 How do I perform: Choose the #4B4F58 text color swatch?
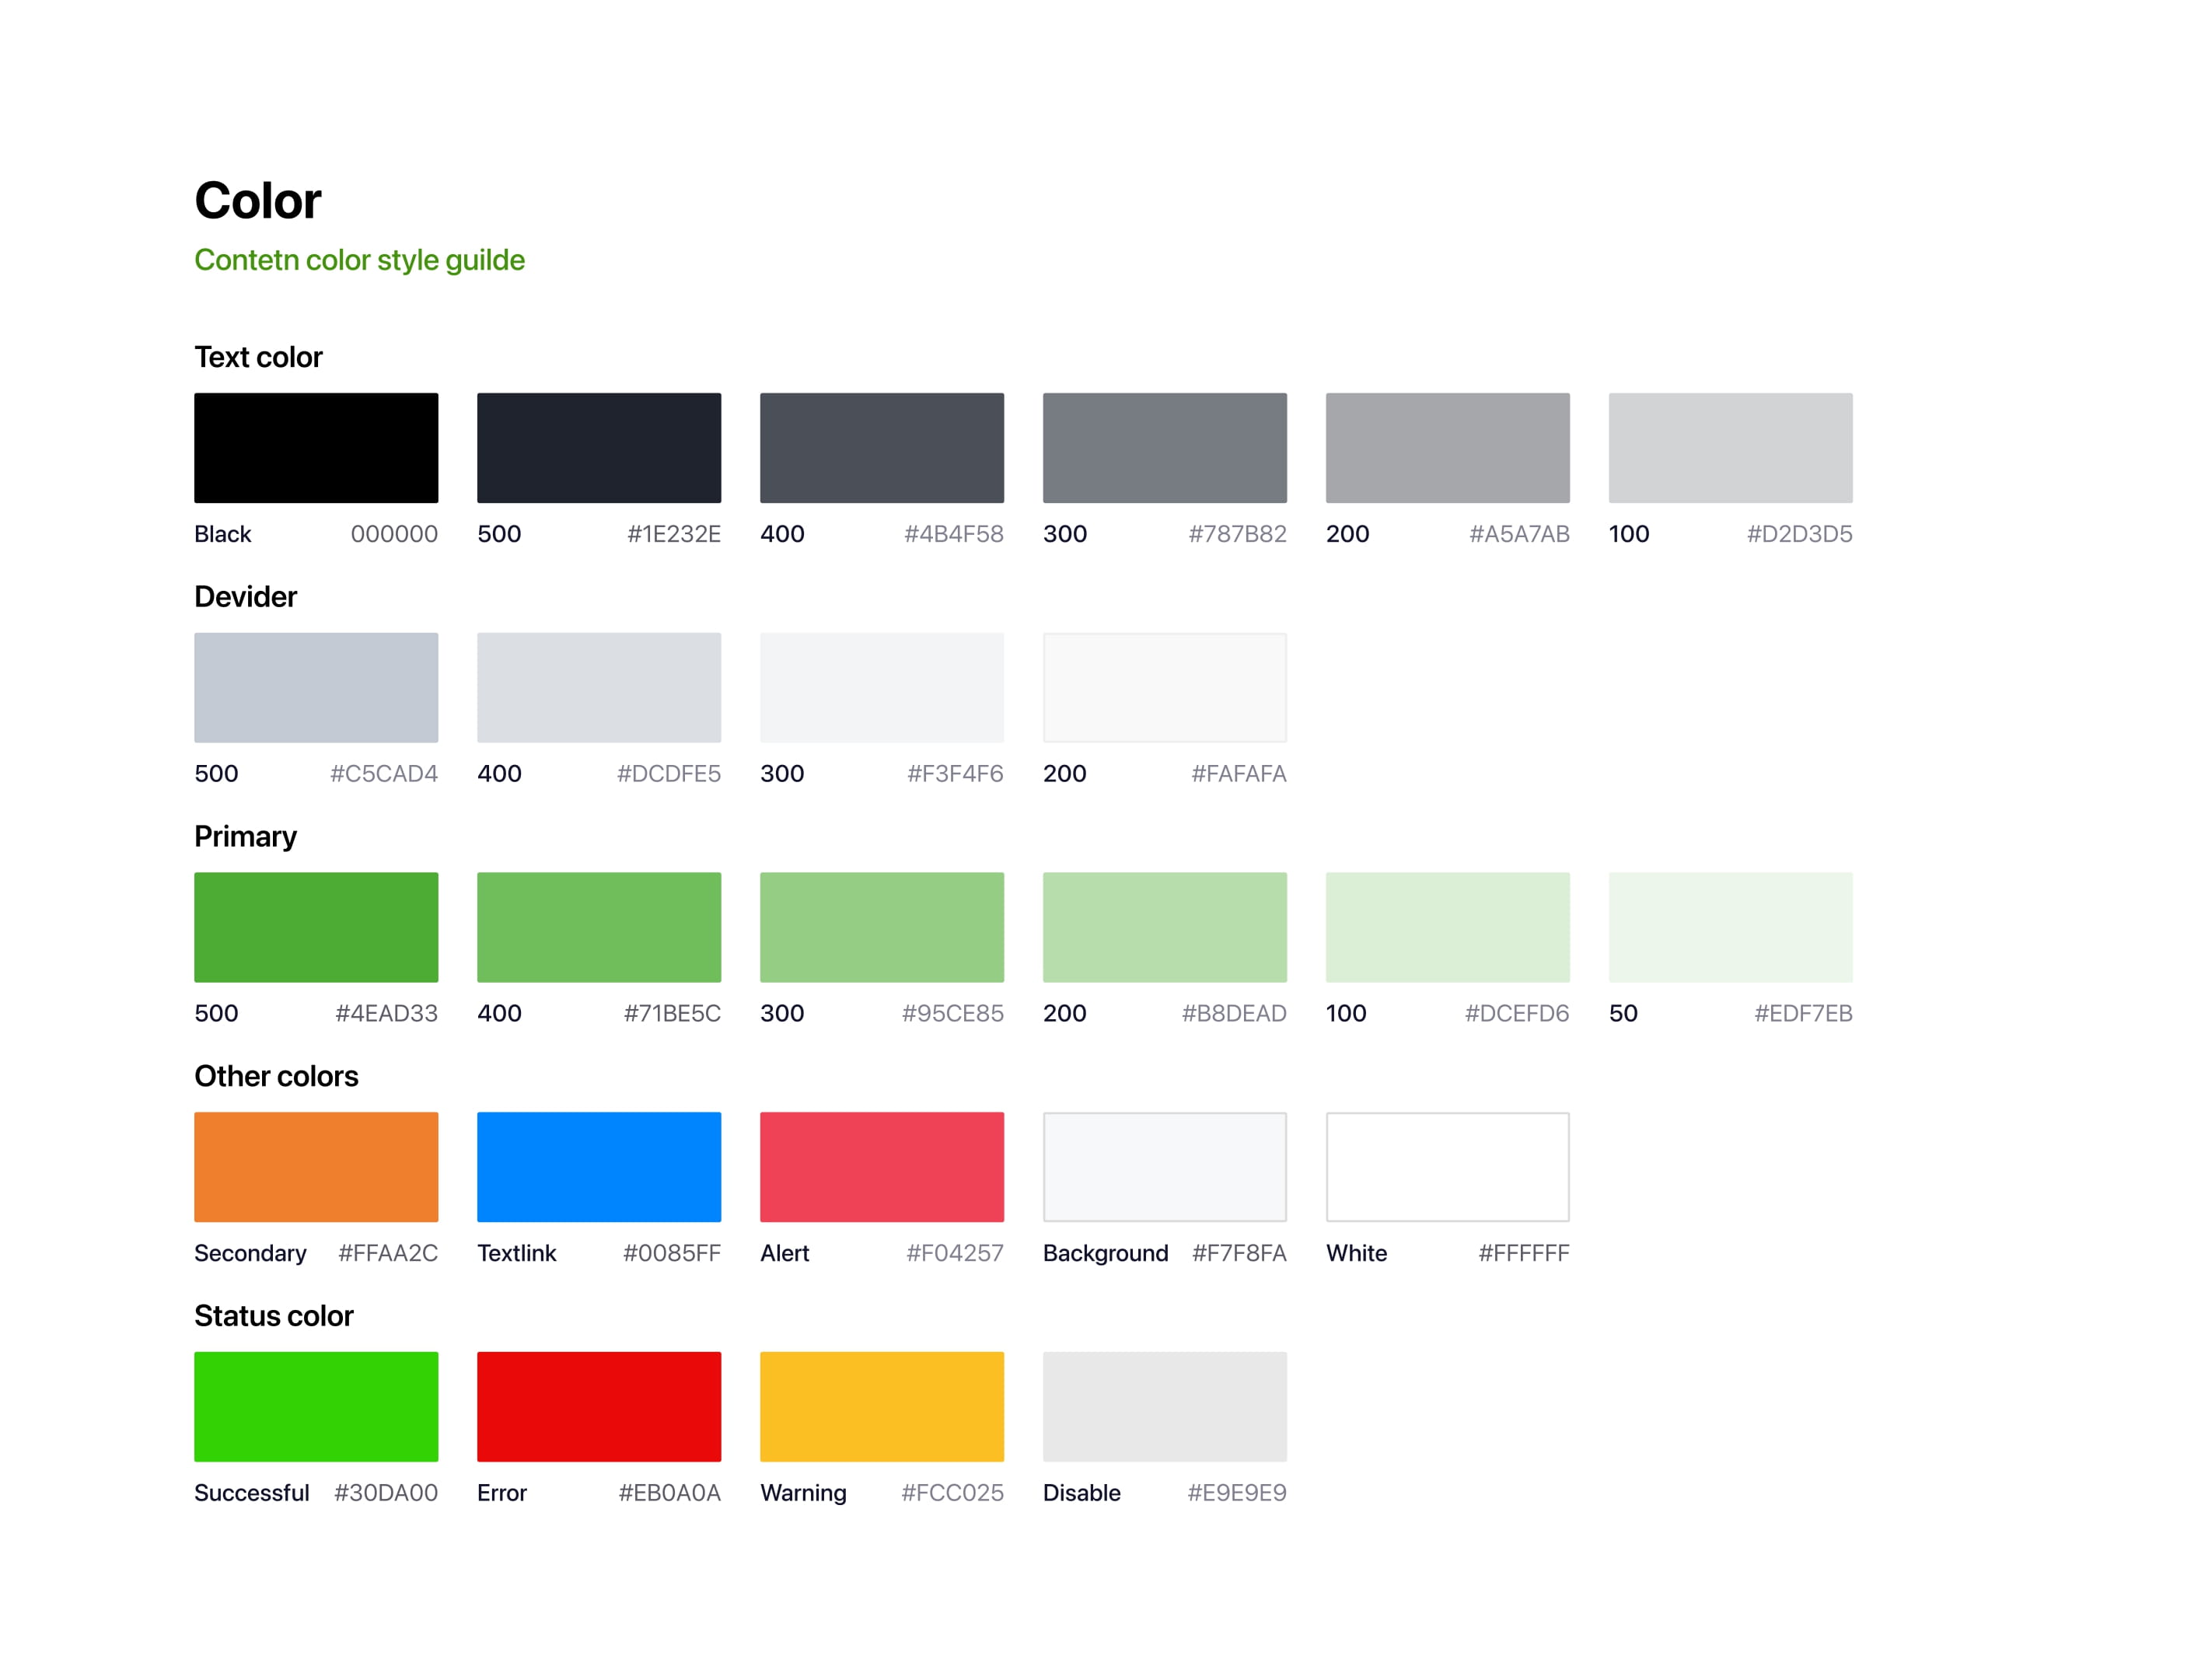882,448
